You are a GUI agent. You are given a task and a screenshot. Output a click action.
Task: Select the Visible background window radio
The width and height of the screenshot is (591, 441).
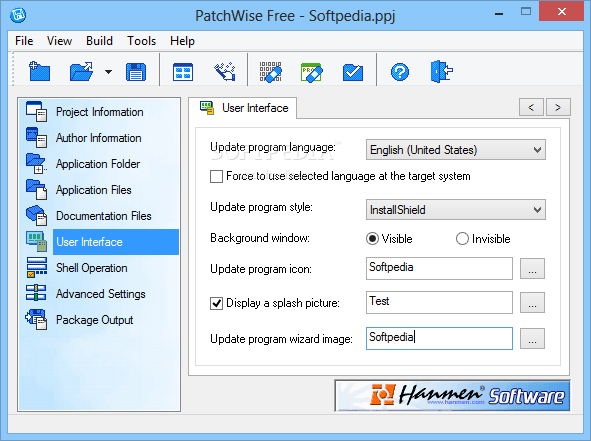tap(372, 239)
